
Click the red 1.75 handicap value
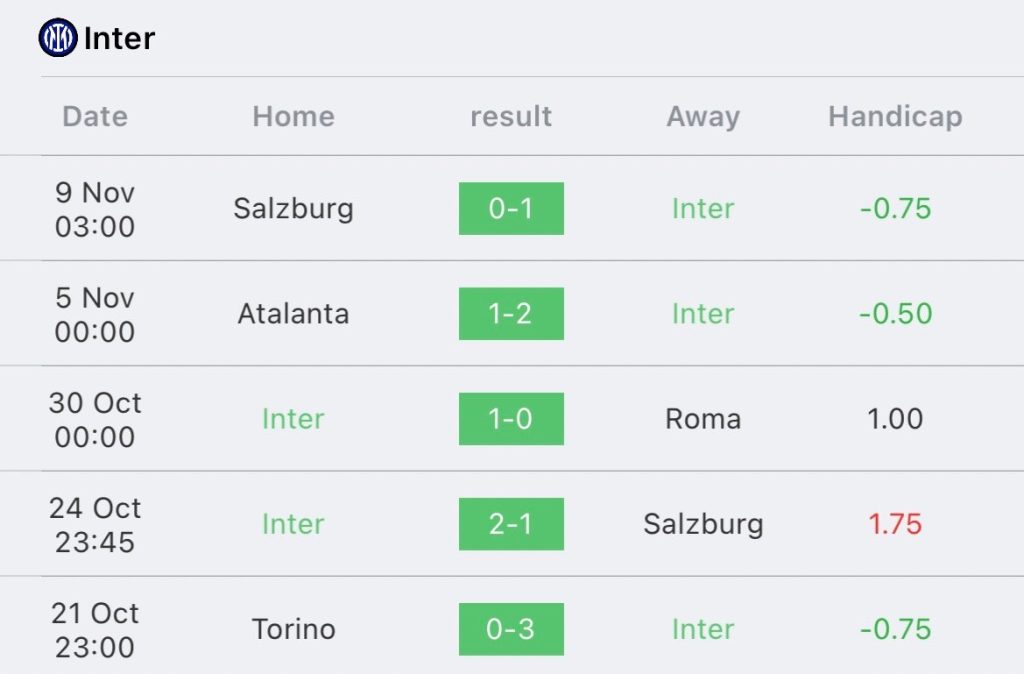895,524
